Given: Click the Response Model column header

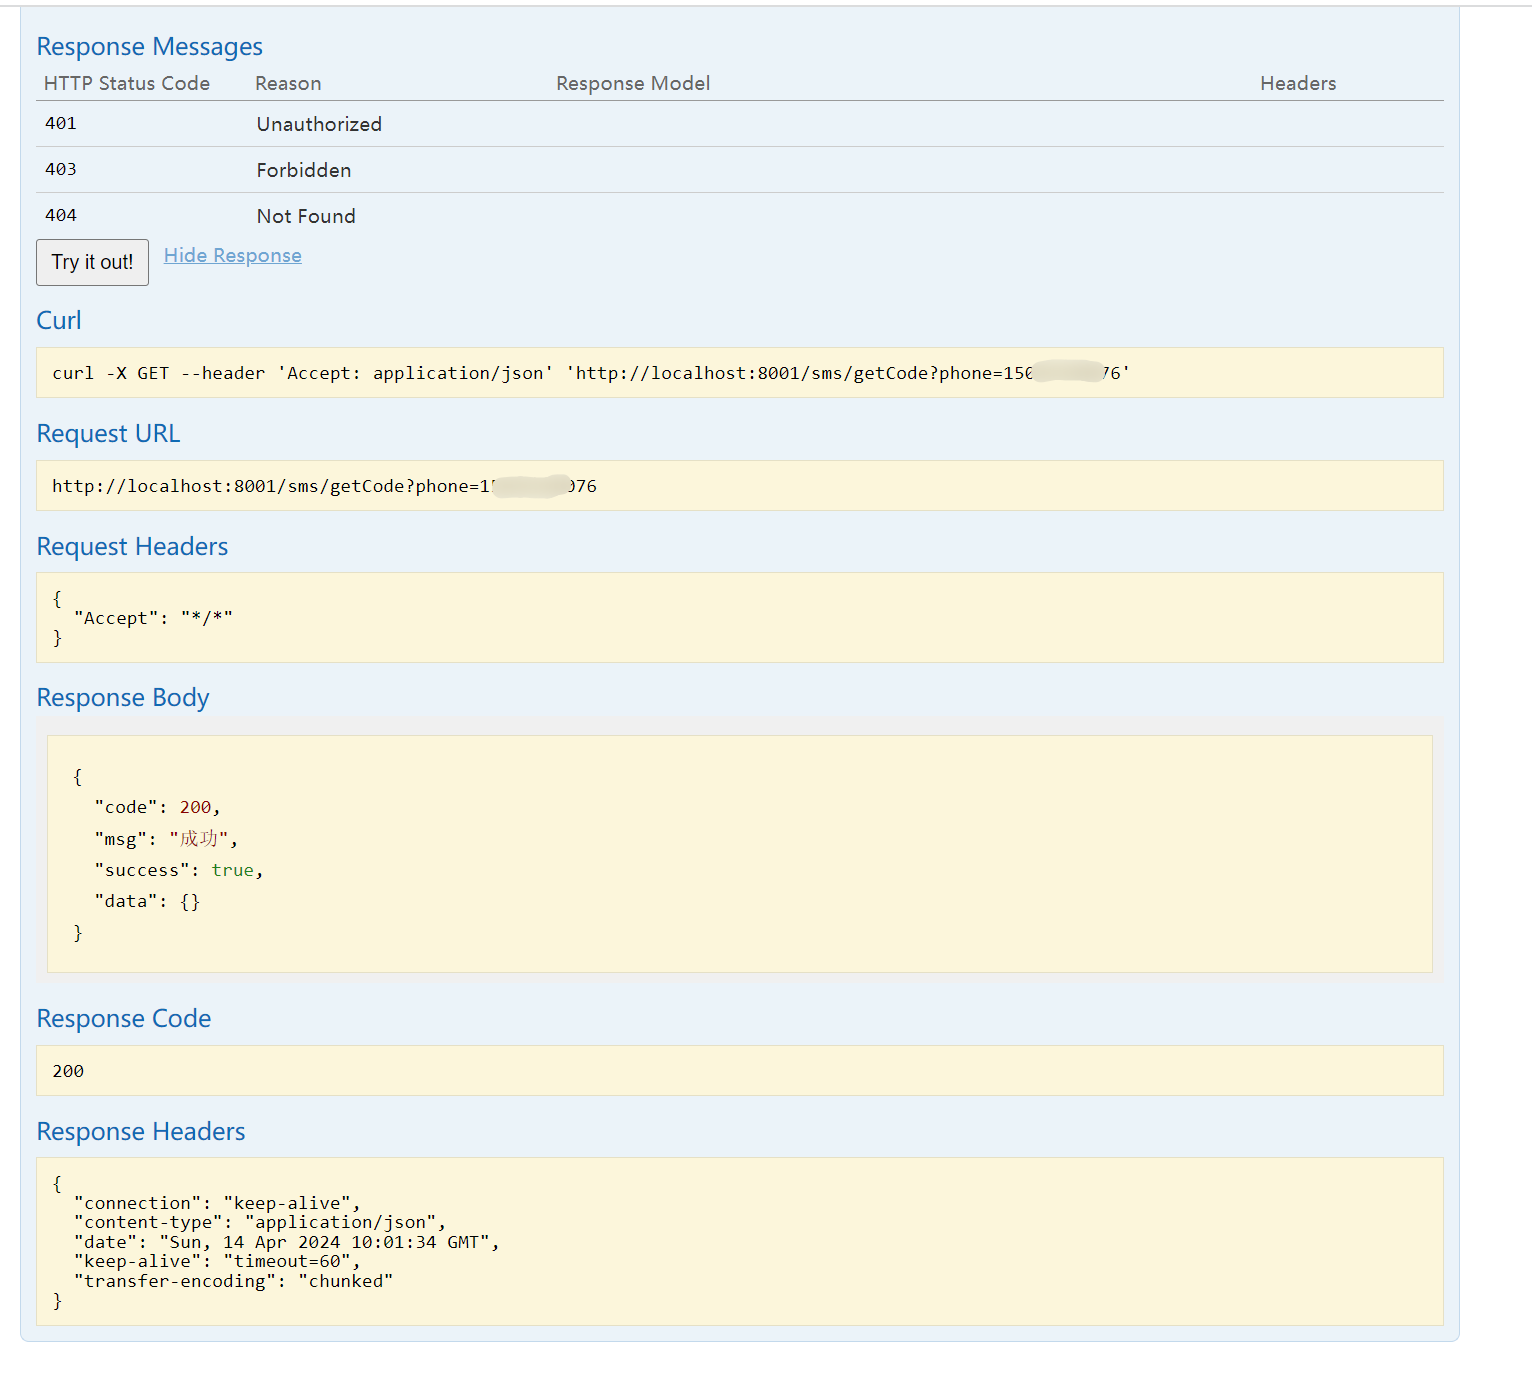Looking at the screenshot, I should pos(633,83).
